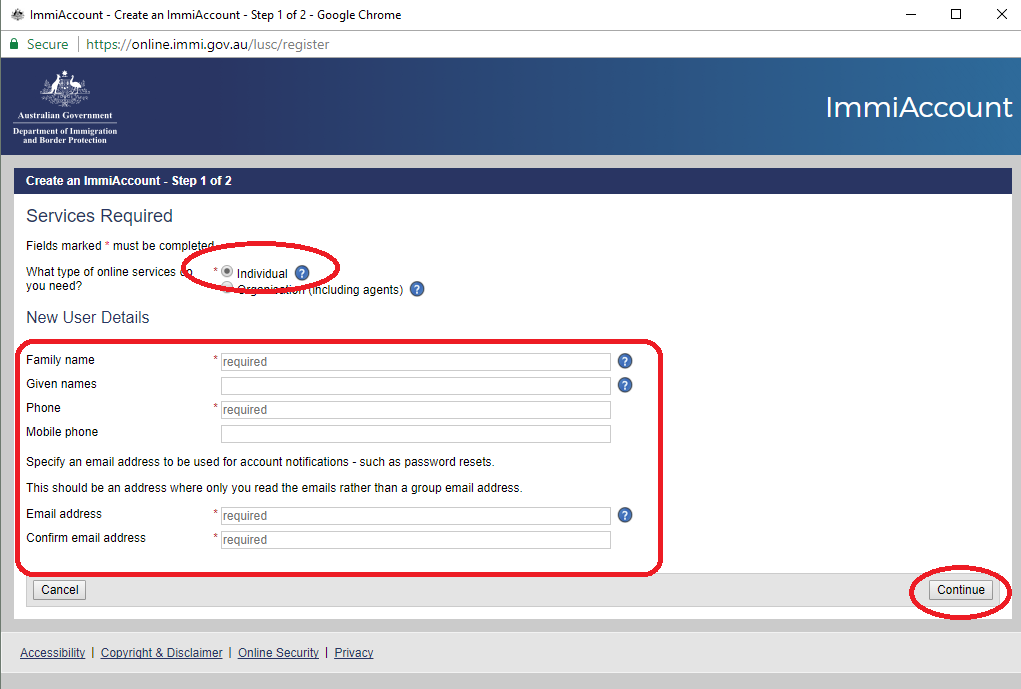Click the 'Services Required' heading
This screenshot has height=689, width=1021.
click(99, 216)
